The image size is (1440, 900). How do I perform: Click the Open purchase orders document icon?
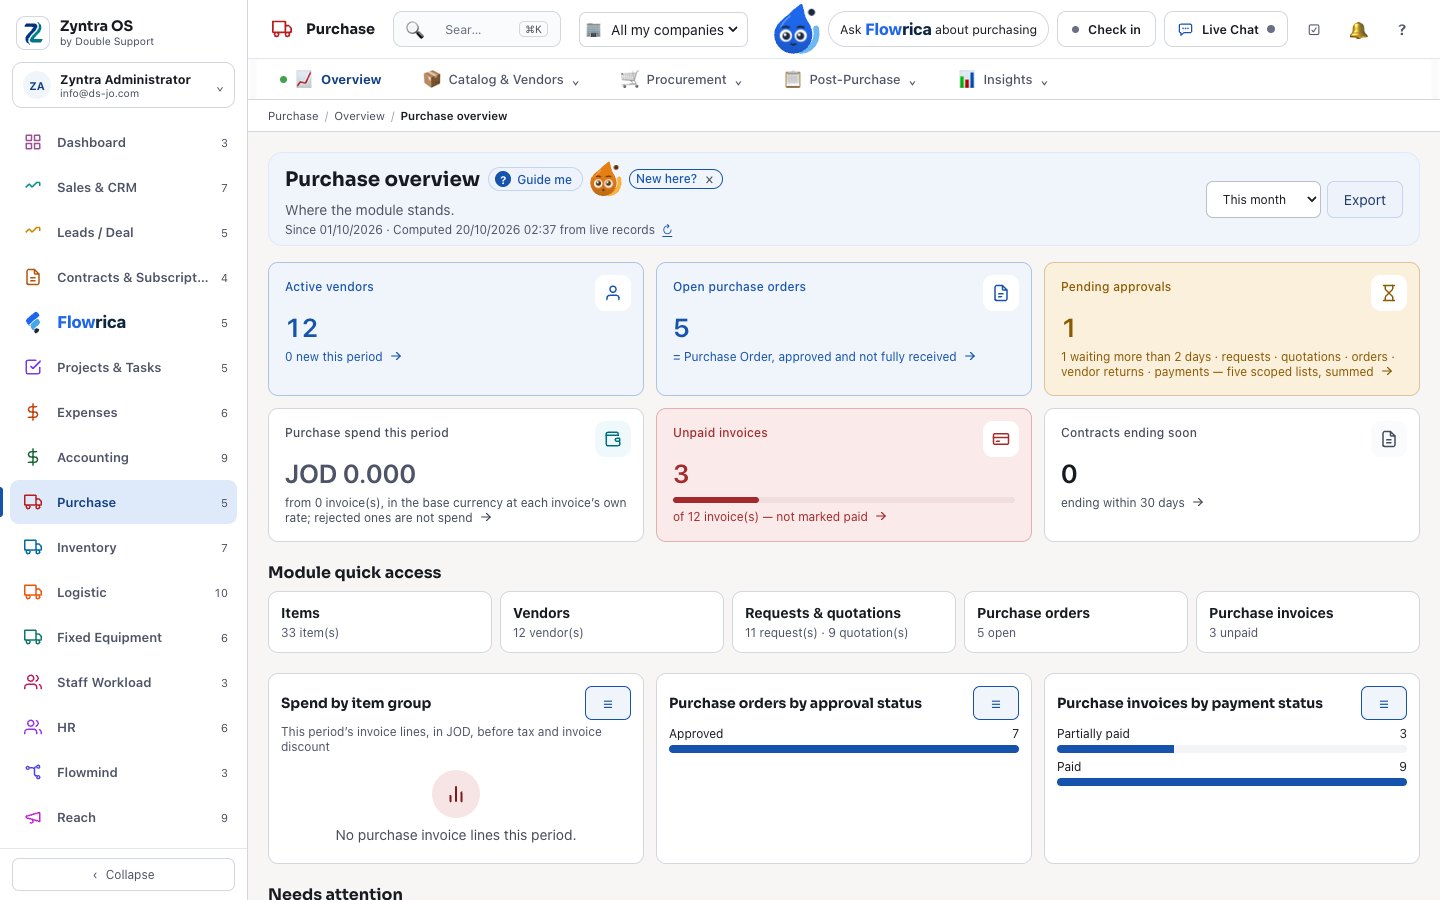pyautogui.click(x=1001, y=293)
